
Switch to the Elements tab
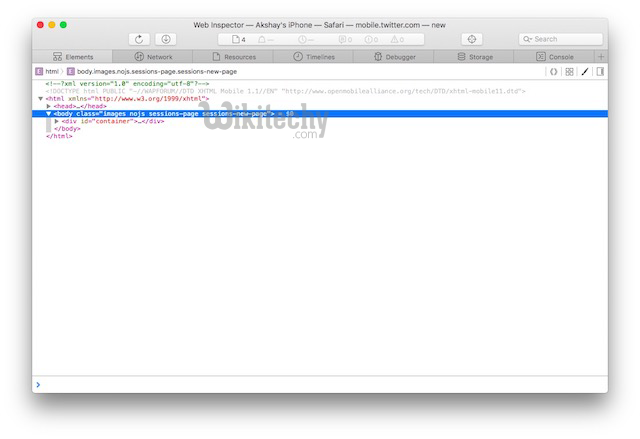(72, 57)
